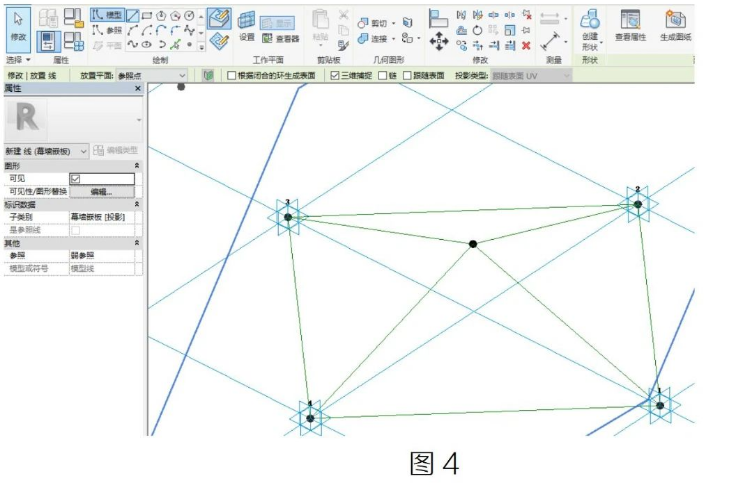Open Family Types icon with grid
Screen dimensions: 732x483
click(x=74, y=41)
